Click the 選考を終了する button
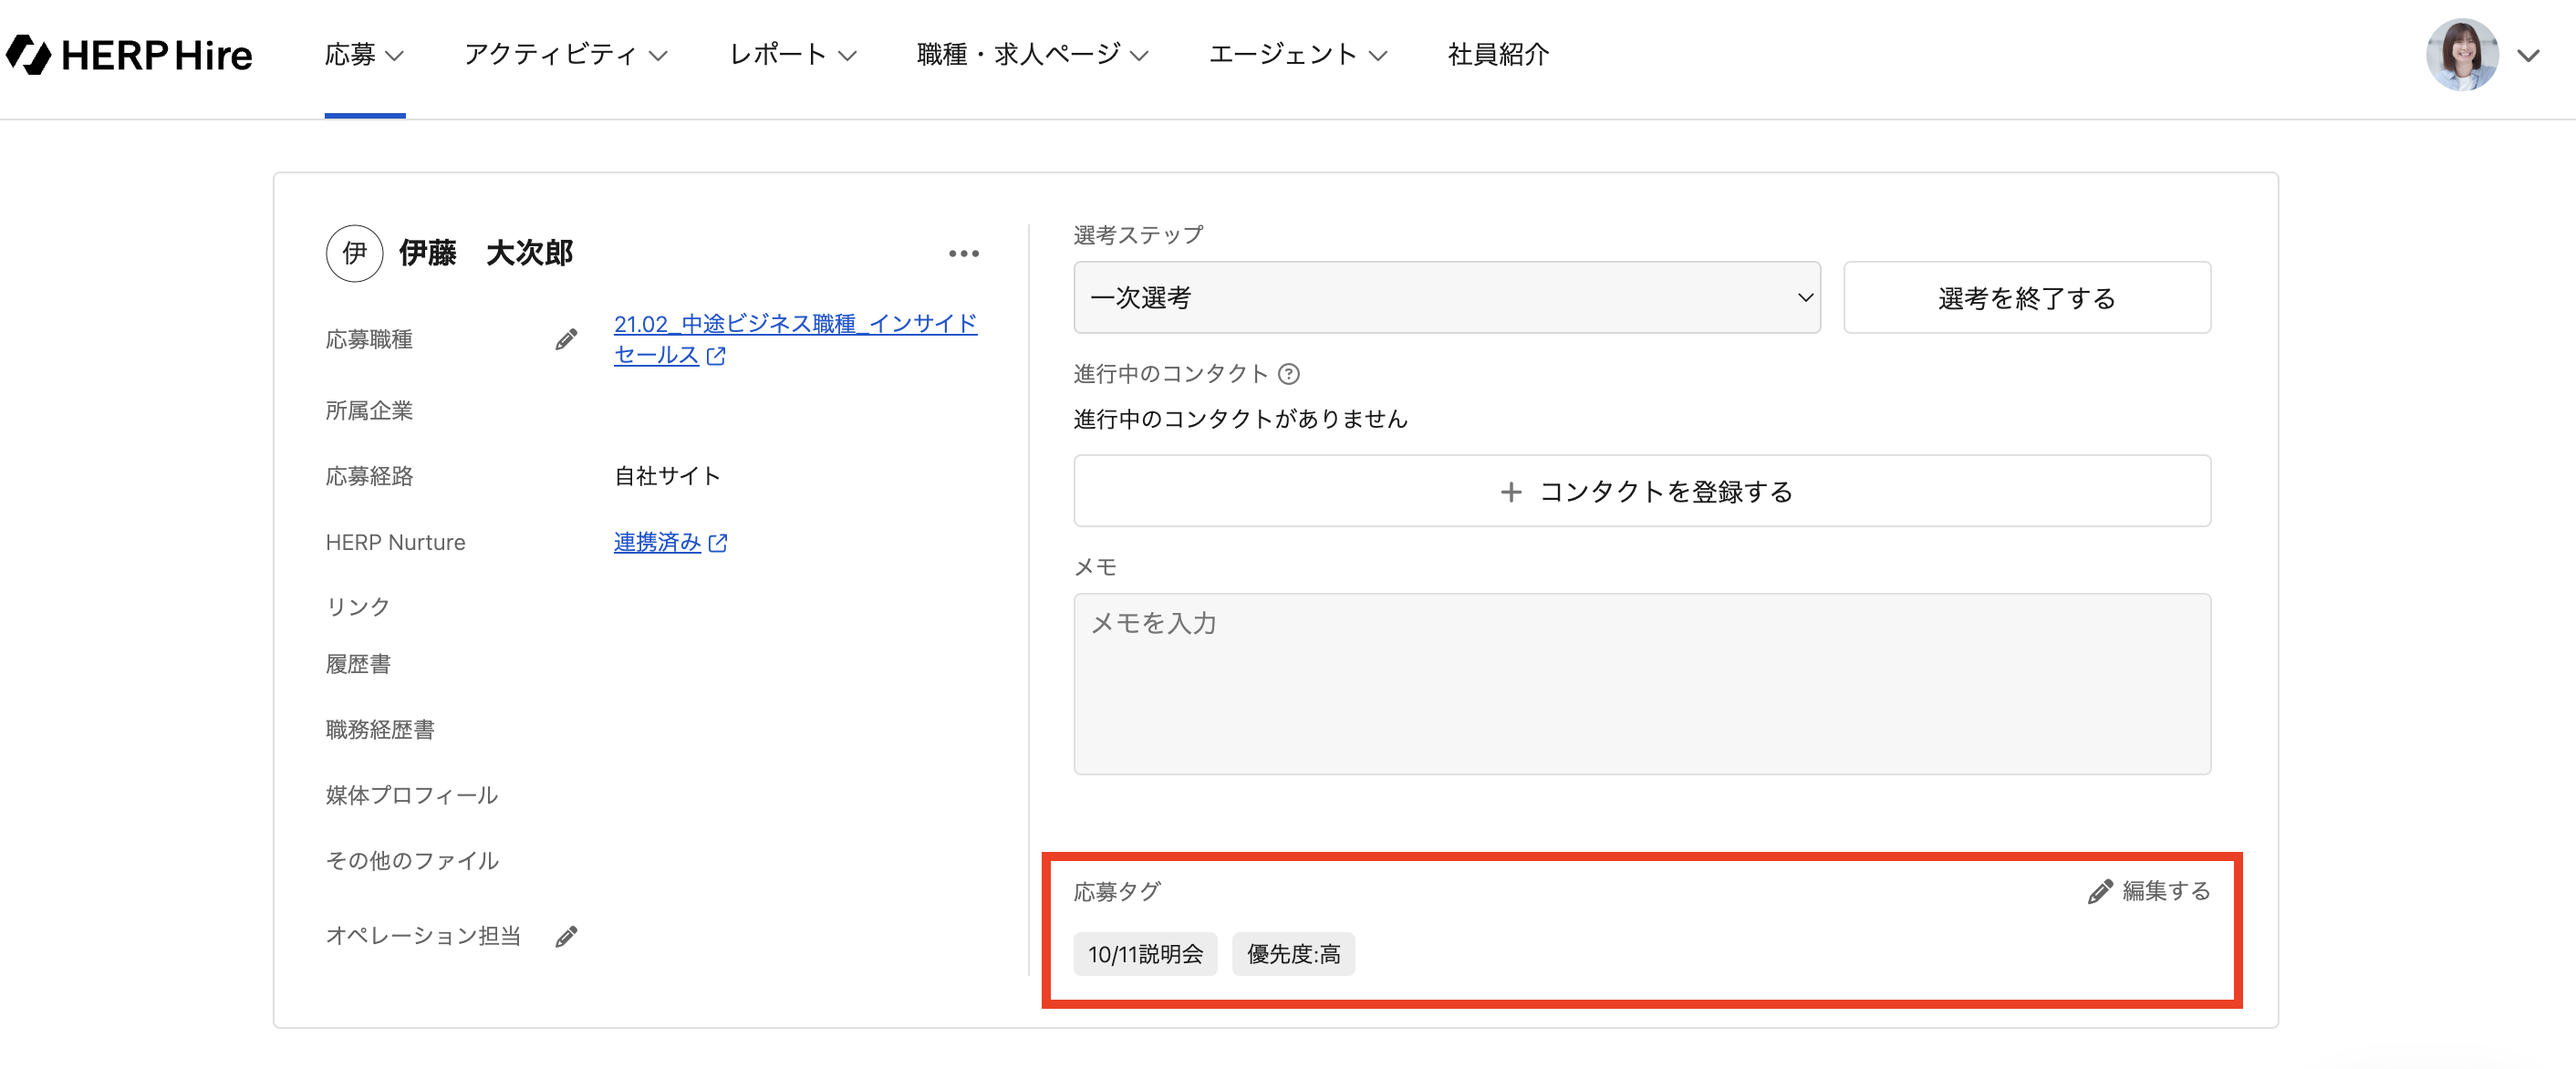This screenshot has height=1069, width=2576. click(x=2026, y=298)
